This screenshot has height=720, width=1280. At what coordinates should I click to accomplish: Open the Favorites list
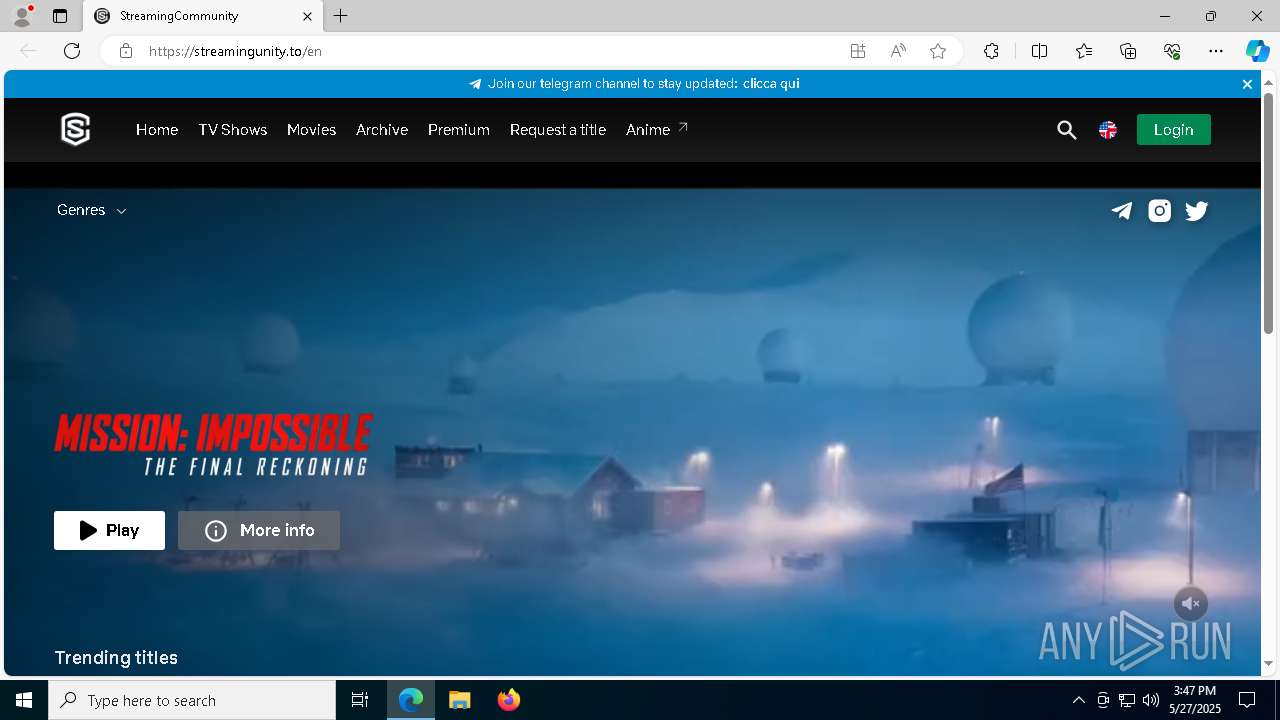(x=1084, y=51)
